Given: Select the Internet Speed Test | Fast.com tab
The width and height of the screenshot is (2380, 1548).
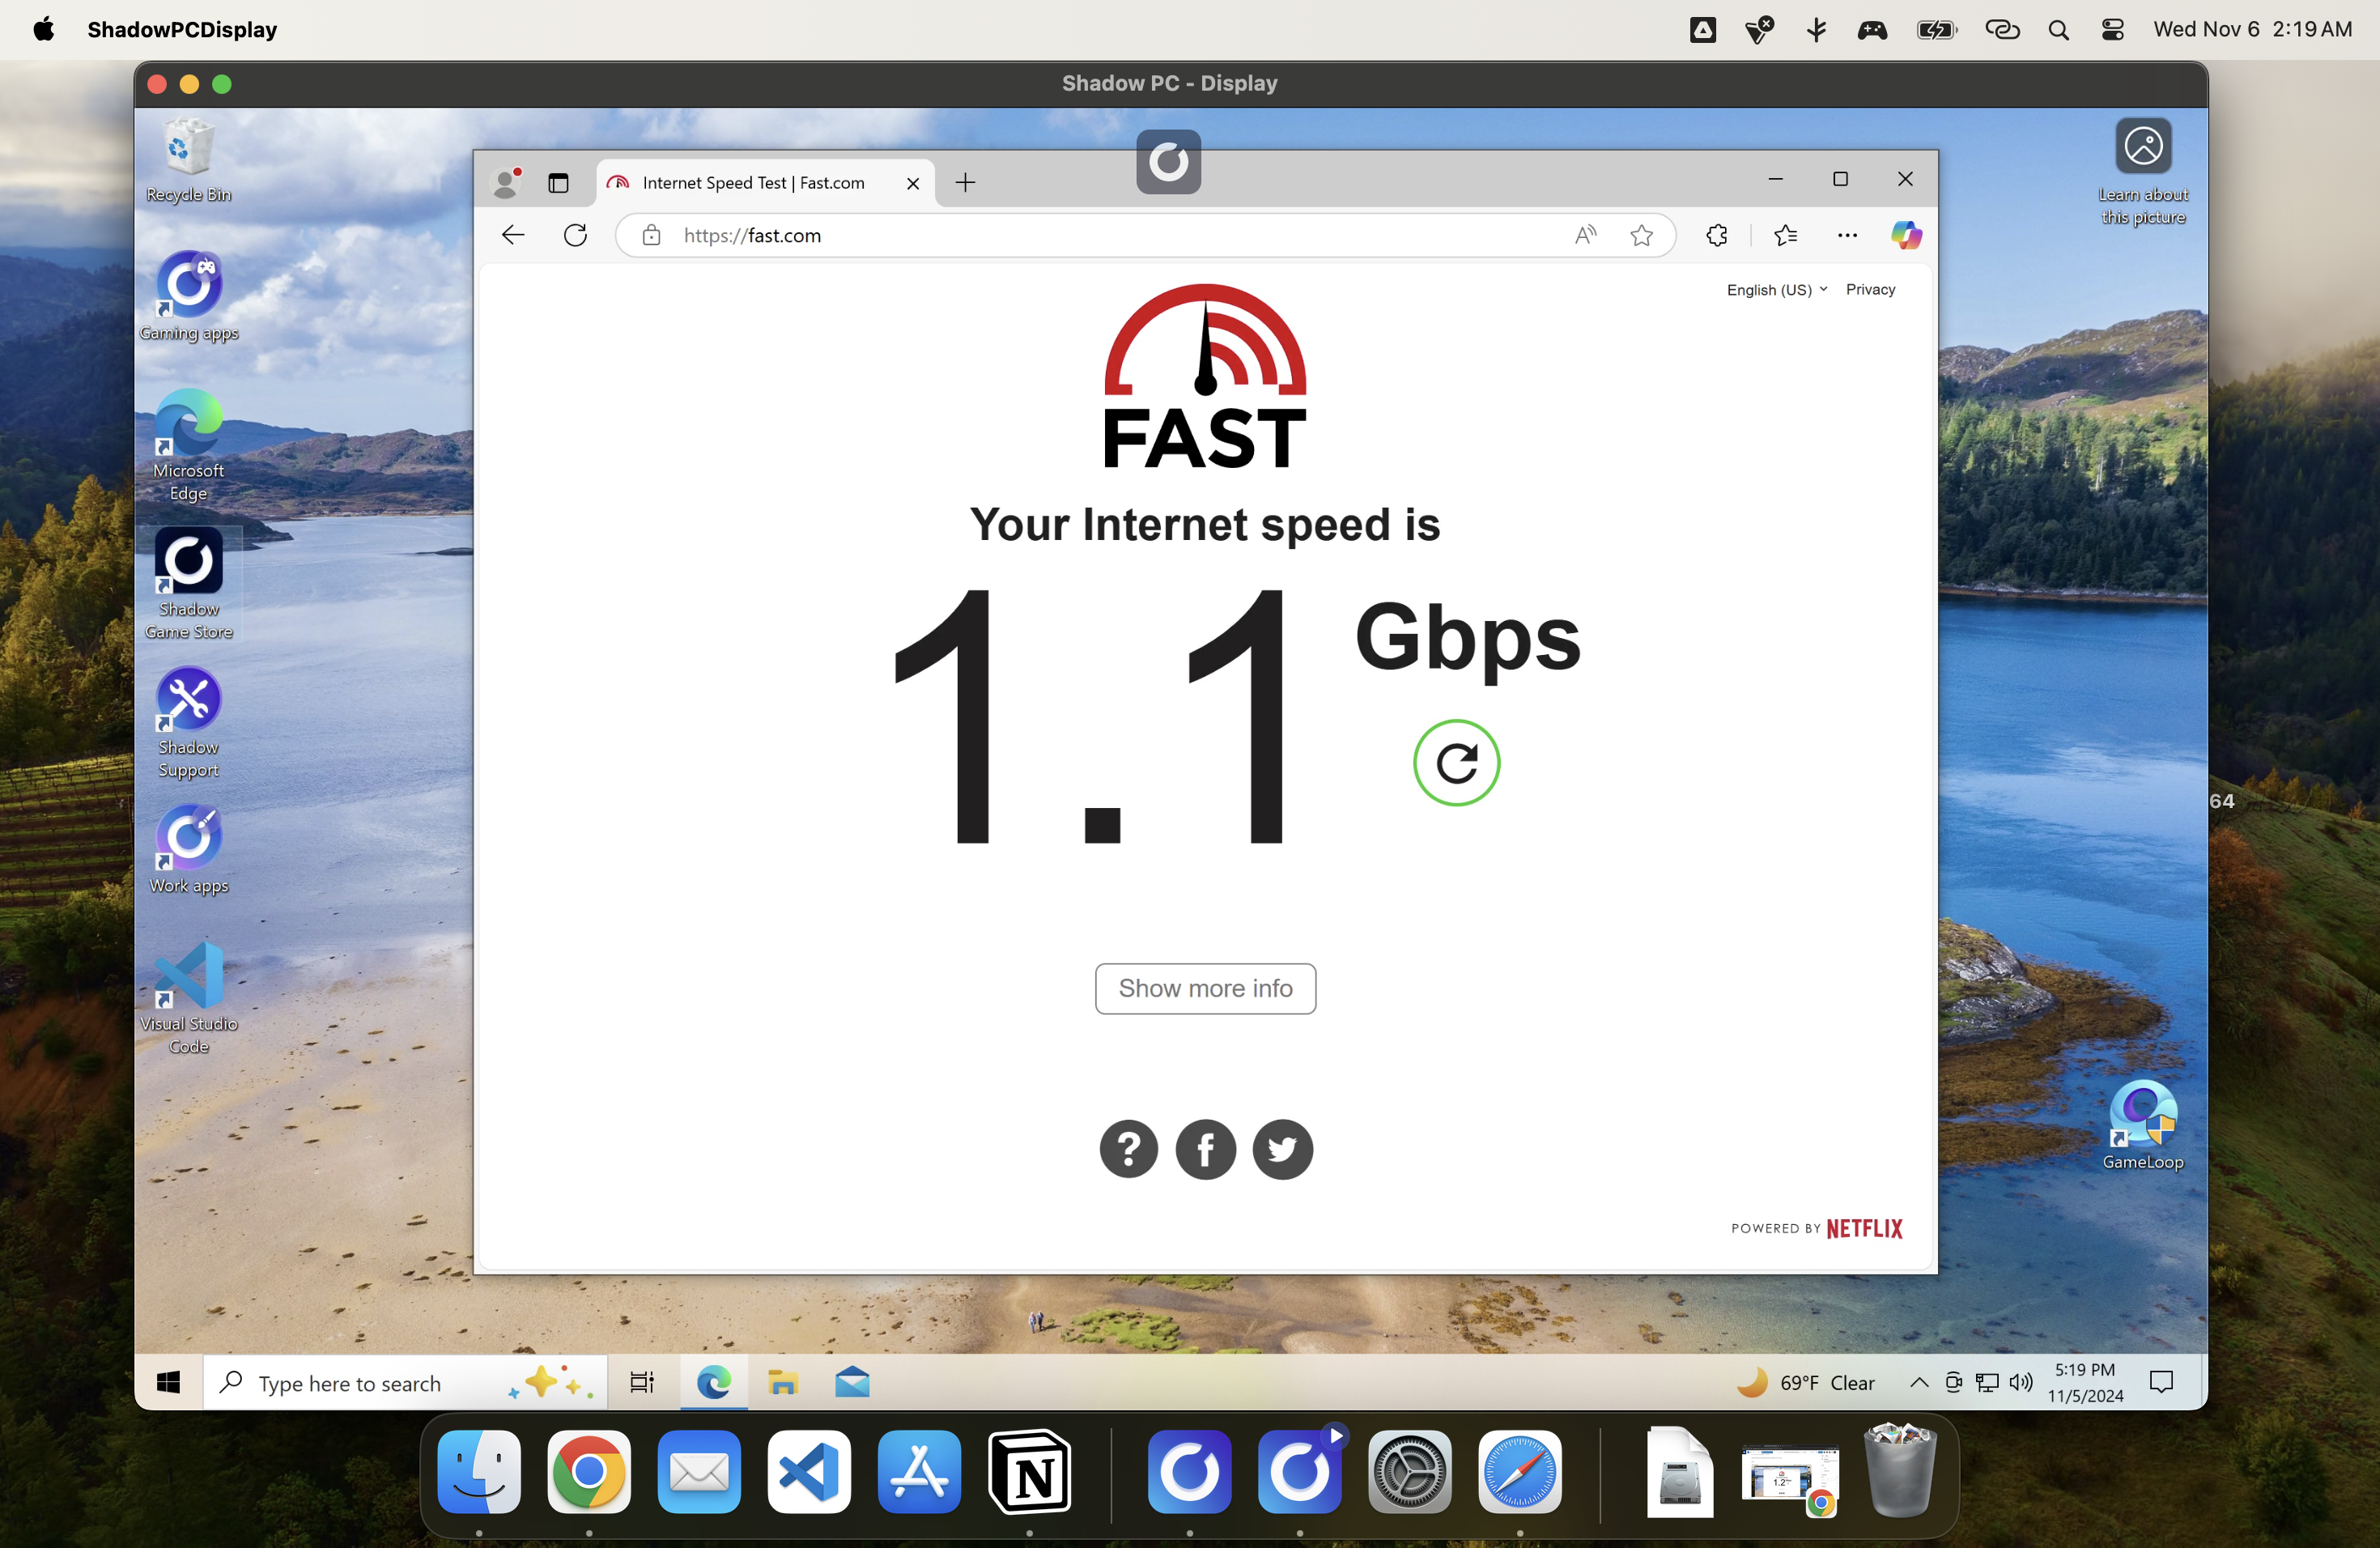Looking at the screenshot, I should point(754,183).
